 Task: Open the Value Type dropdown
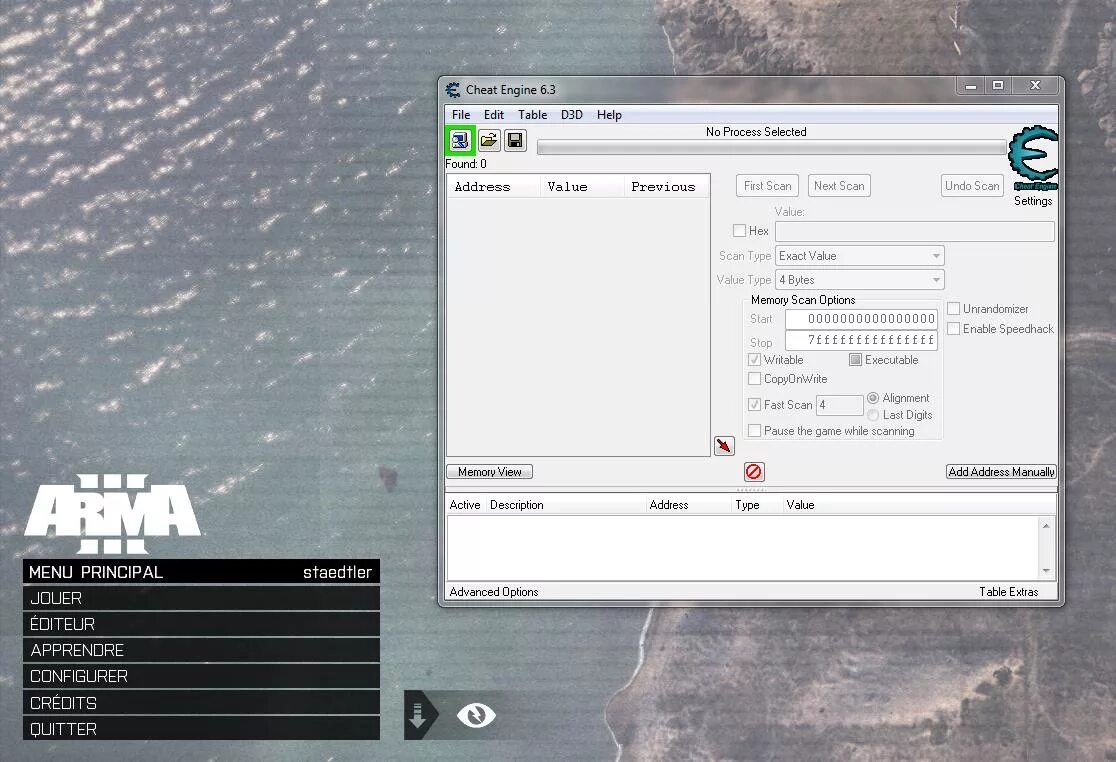pyautogui.click(x=860, y=280)
